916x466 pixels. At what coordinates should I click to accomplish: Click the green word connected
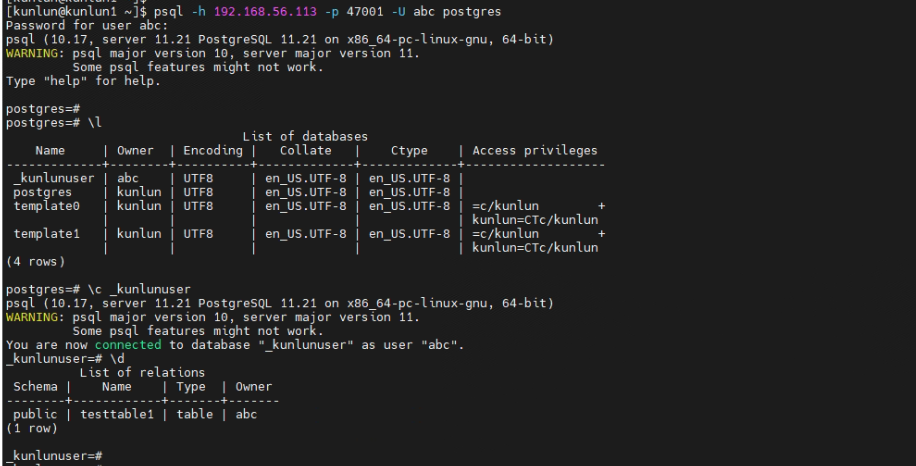[x=128, y=345]
